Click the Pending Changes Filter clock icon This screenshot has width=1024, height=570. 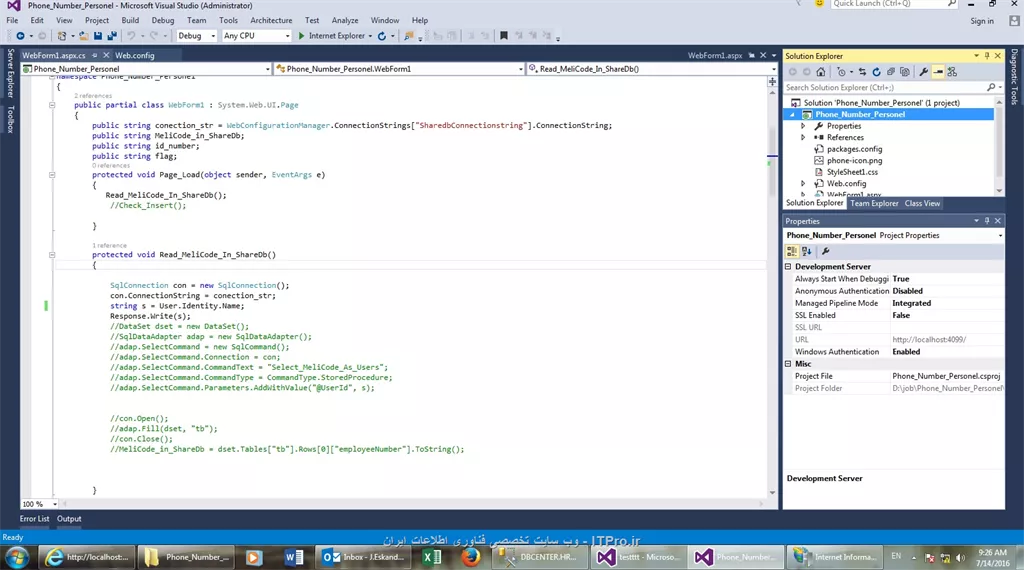tap(841, 72)
